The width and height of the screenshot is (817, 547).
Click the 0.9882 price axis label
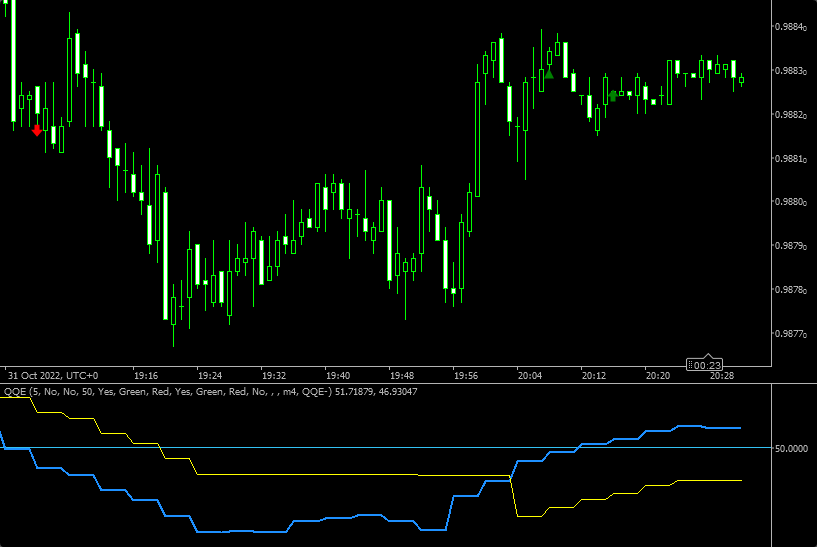coord(793,115)
